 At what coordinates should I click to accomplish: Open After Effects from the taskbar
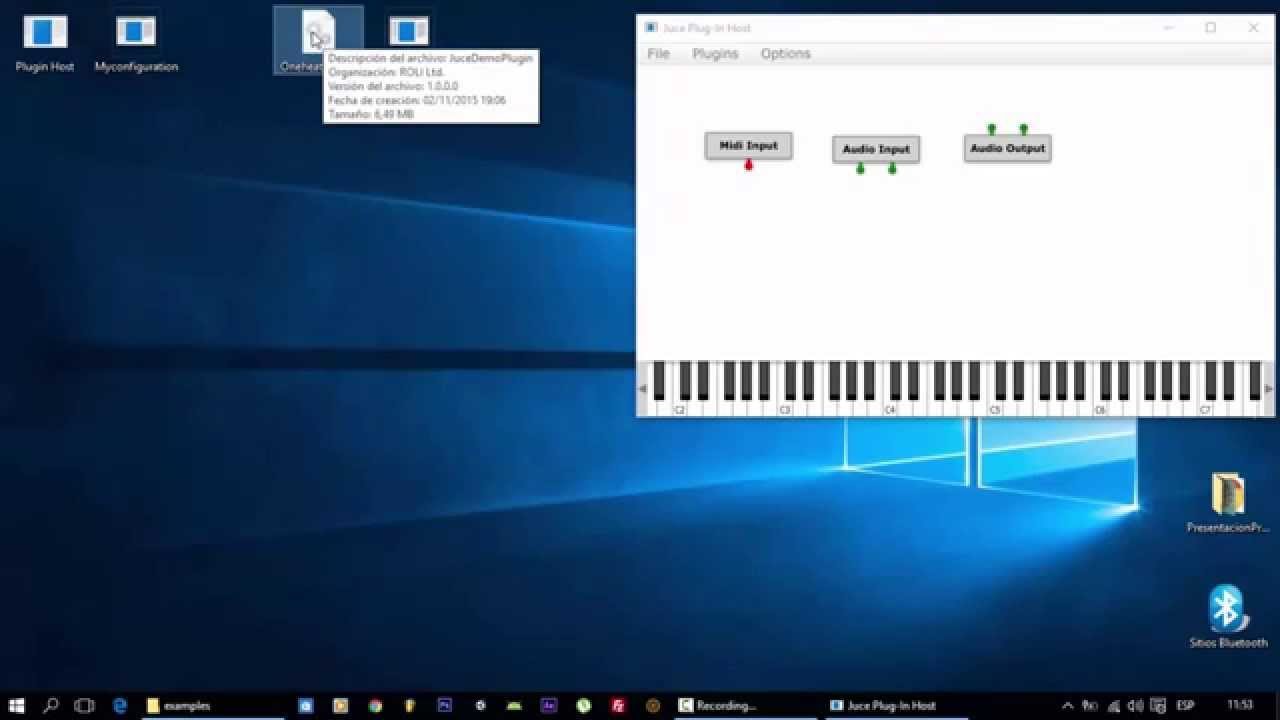point(549,705)
